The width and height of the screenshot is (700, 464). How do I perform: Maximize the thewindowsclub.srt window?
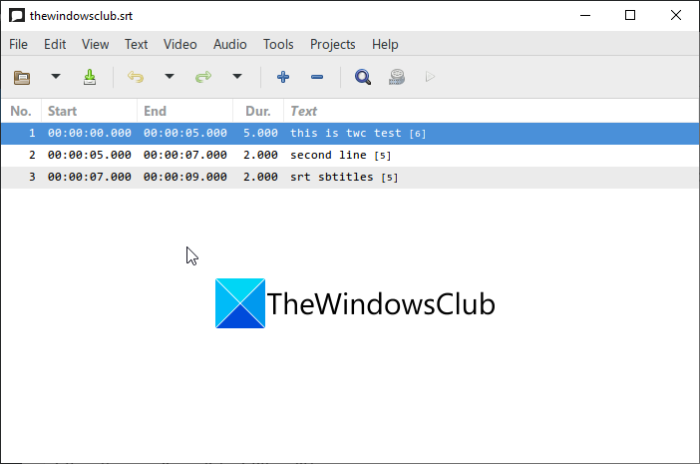point(630,16)
